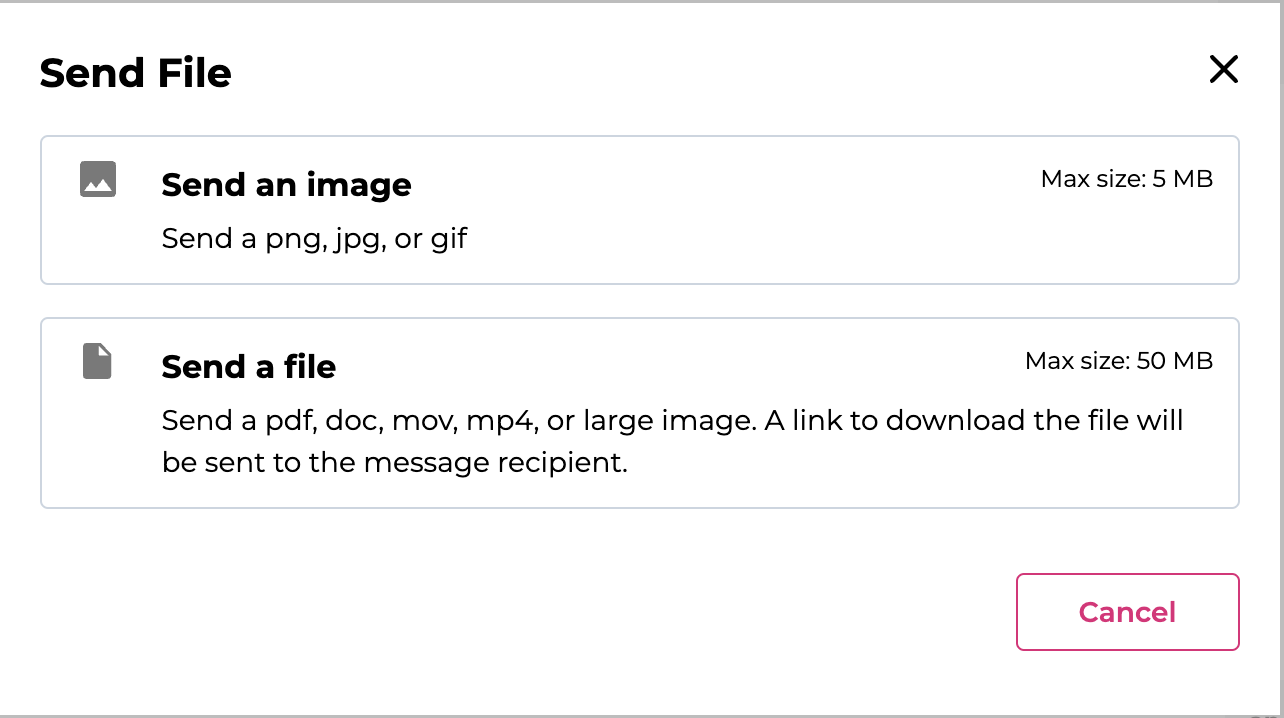Select the option for sending pdf or mp4 files
The width and height of the screenshot is (1284, 718).
pyautogui.click(x=640, y=412)
